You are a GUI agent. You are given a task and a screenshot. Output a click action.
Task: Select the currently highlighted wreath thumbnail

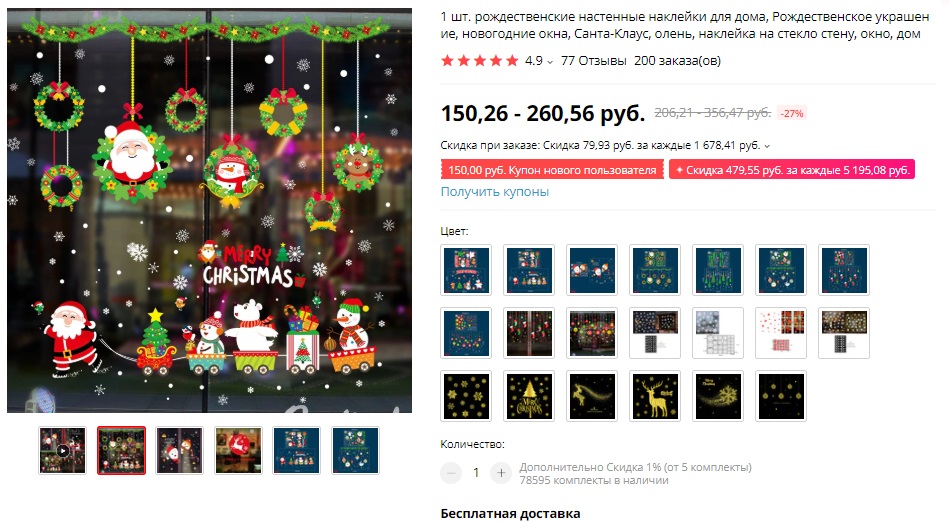coord(121,451)
